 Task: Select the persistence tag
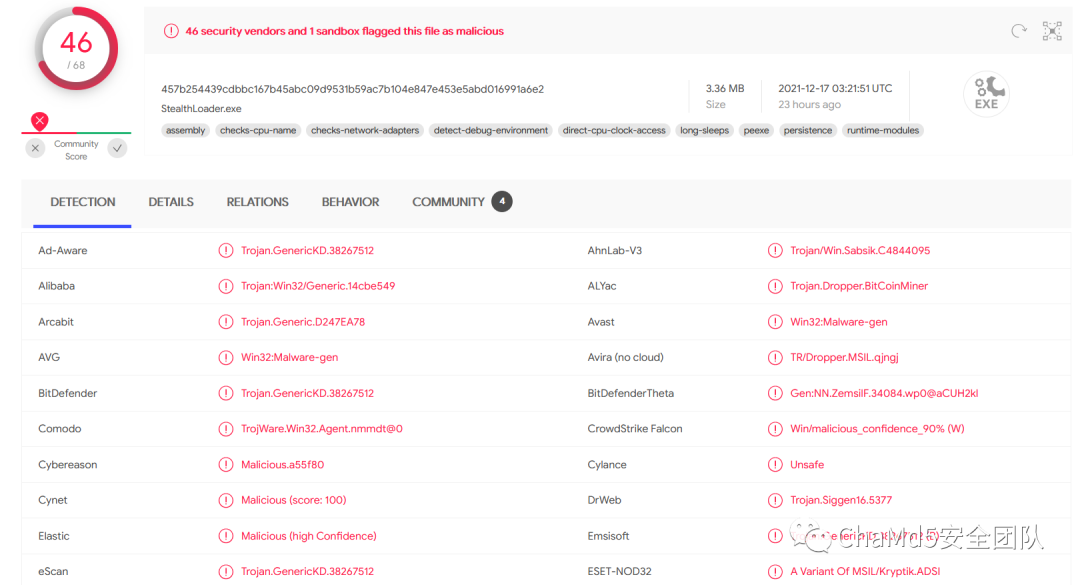click(x=808, y=130)
